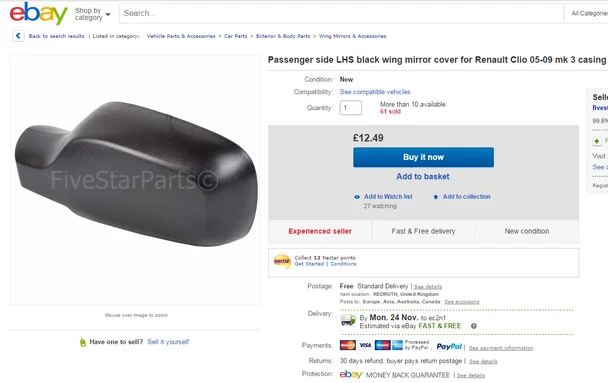Click the delivery help question mark icon
608x383 pixels.
pyautogui.click(x=473, y=326)
